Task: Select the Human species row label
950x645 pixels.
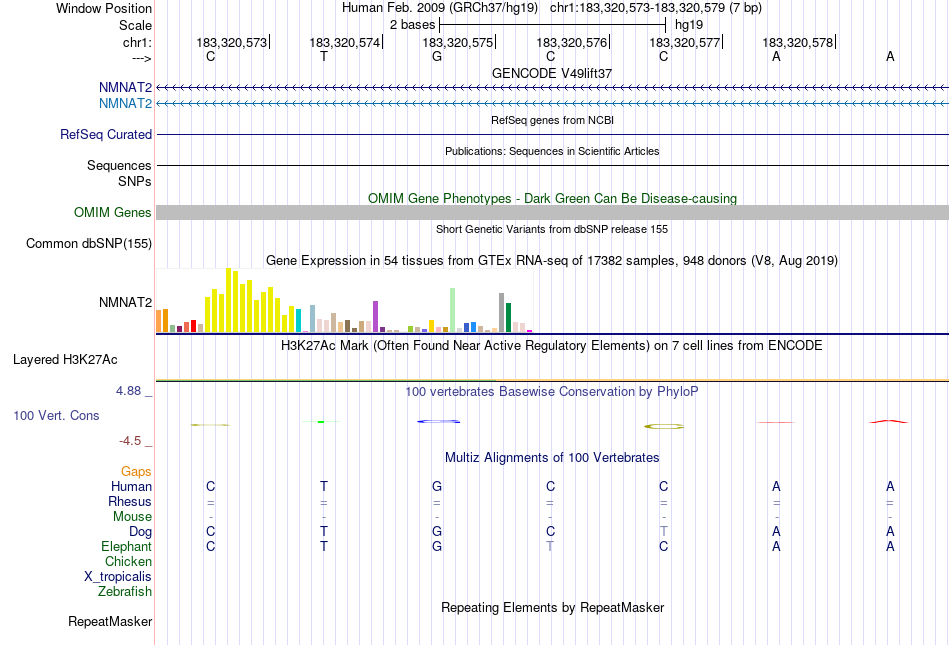Action: pyautogui.click(x=131, y=486)
